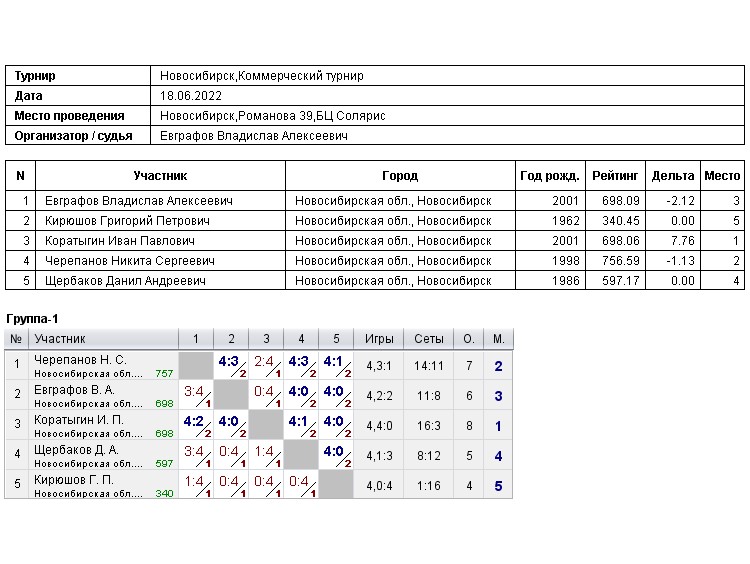Open Коратыгин Иван Павлович participant entry
The width and height of the screenshot is (750, 564).
[x=120, y=241]
